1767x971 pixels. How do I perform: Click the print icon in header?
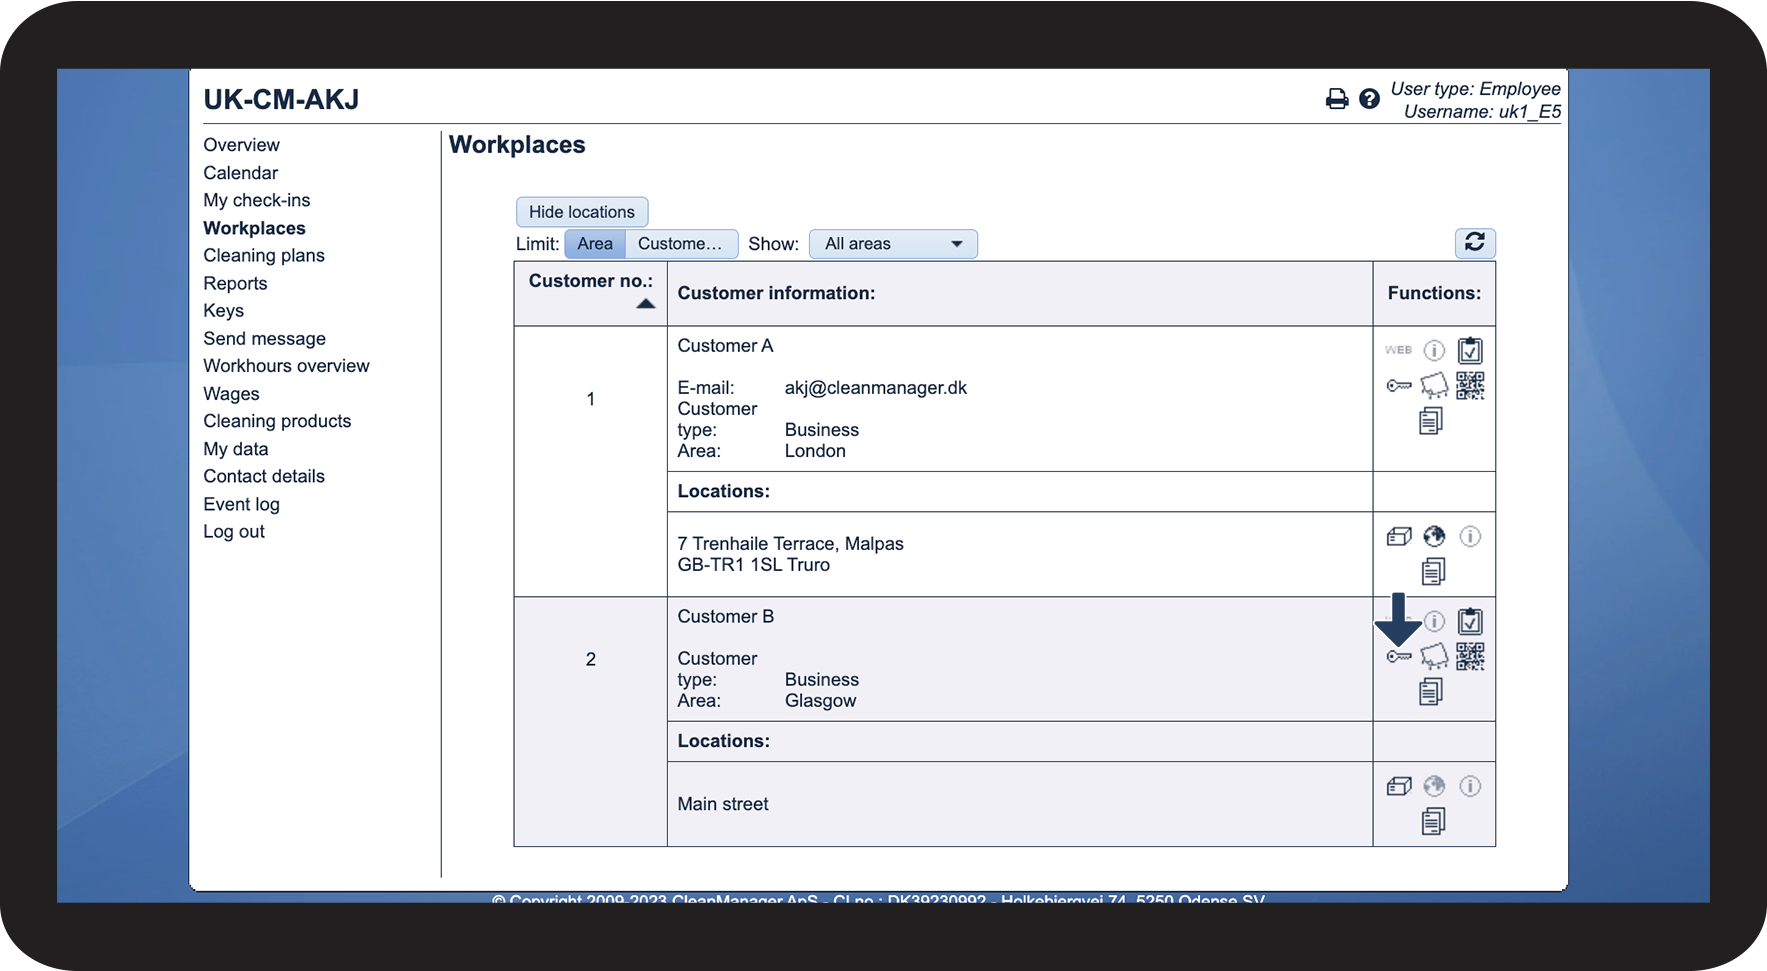tap(1337, 99)
